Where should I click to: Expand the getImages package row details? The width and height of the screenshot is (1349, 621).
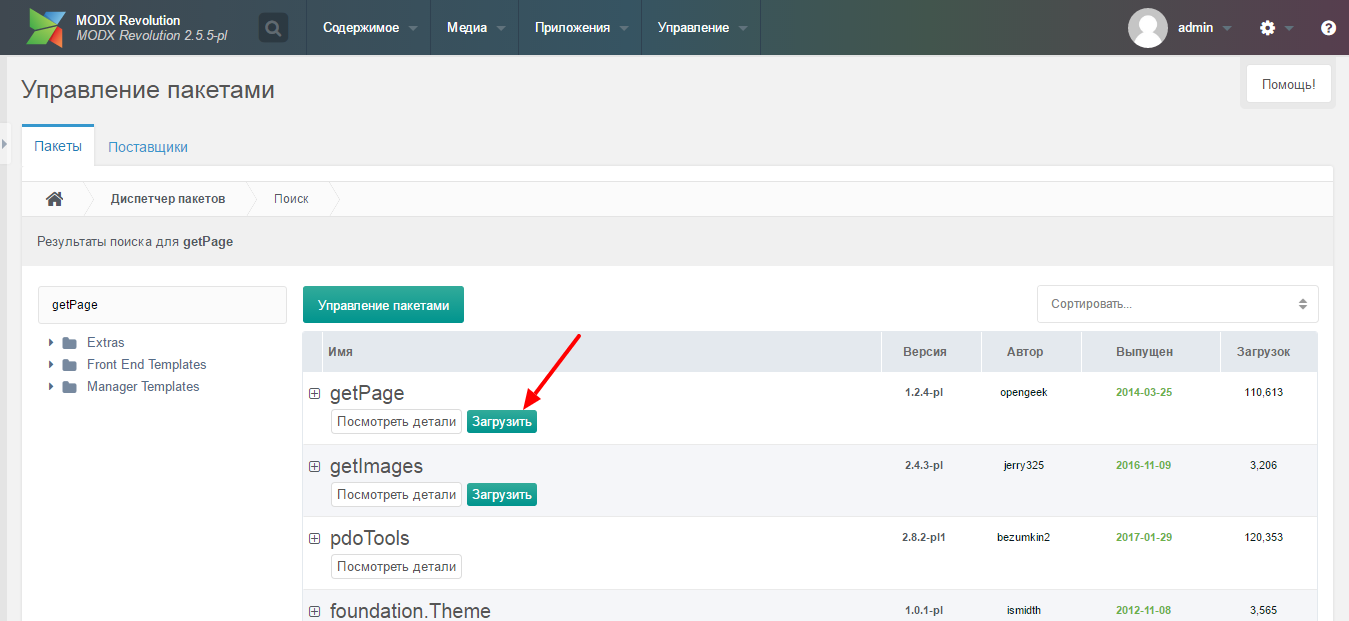click(314, 467)
